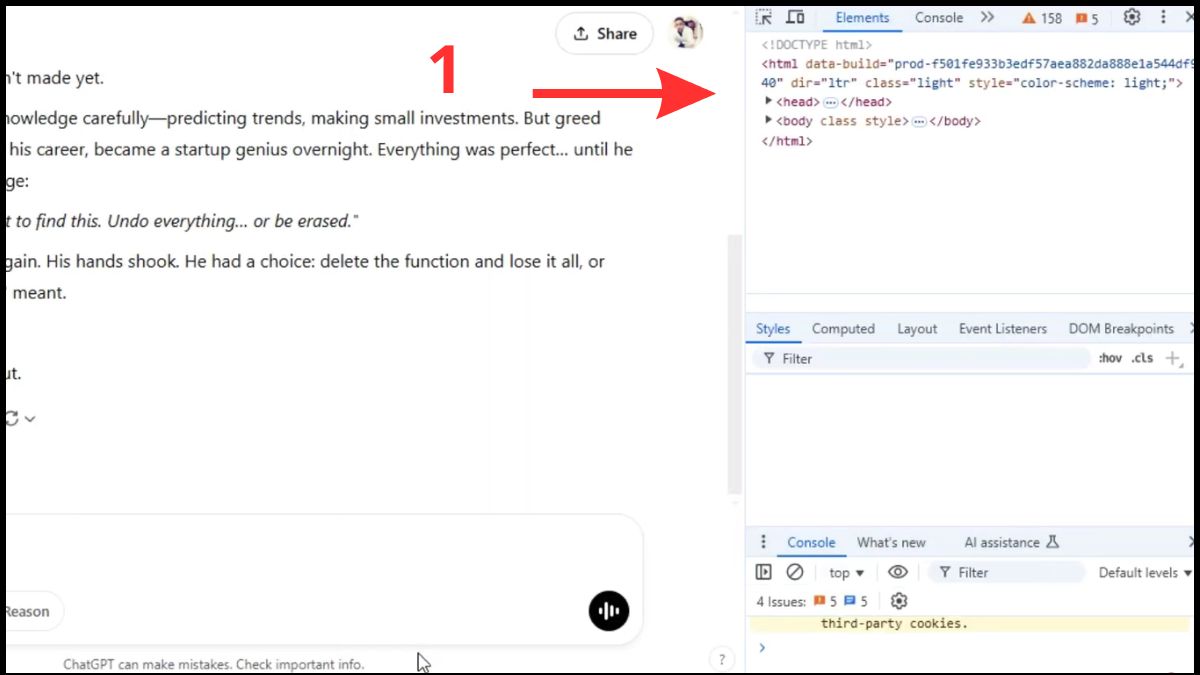
Task: Click the Styles pane Filter field
Action: (920, 358)
